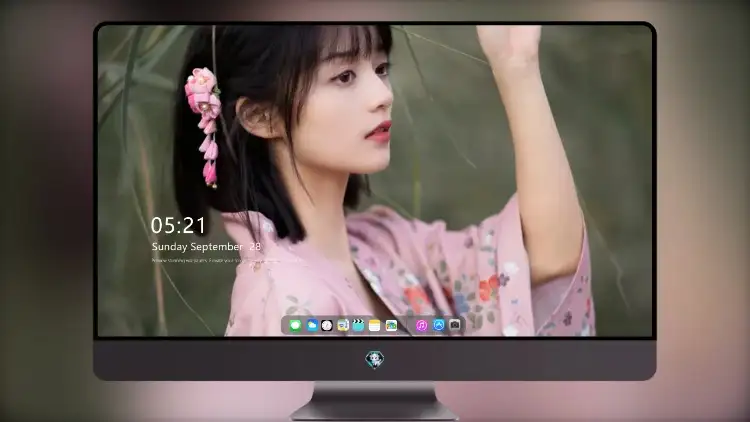Screen dimensions: 750x422
Task: Open the green Messages app in dock
Action: coord(295,326)
